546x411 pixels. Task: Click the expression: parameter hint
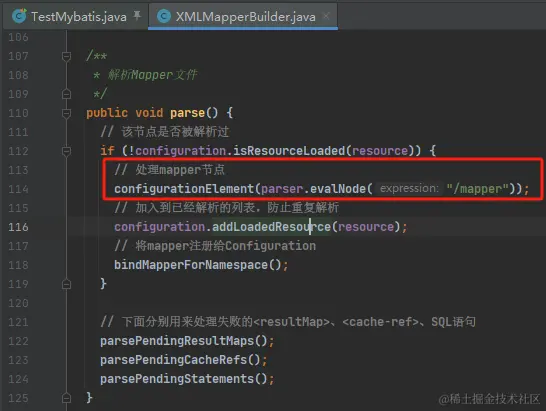pos(409,188)
